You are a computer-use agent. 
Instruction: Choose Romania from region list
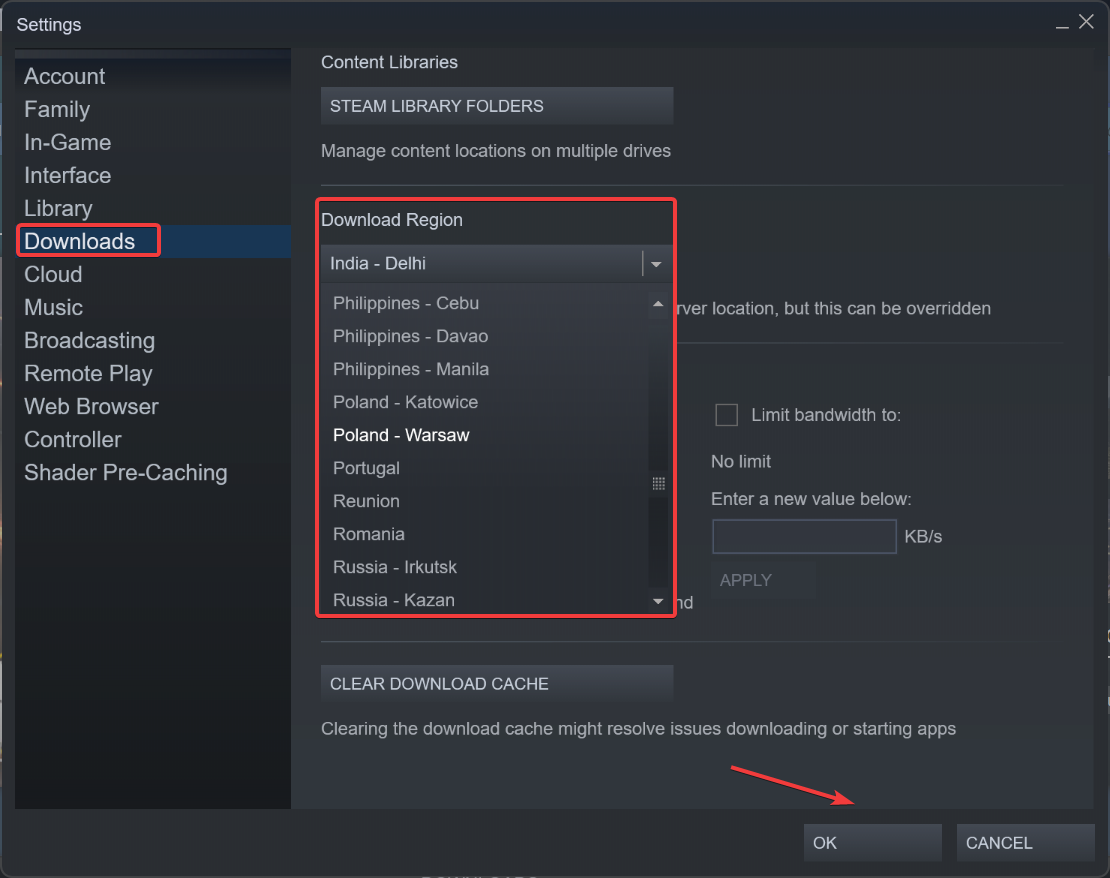click(485, 534)
